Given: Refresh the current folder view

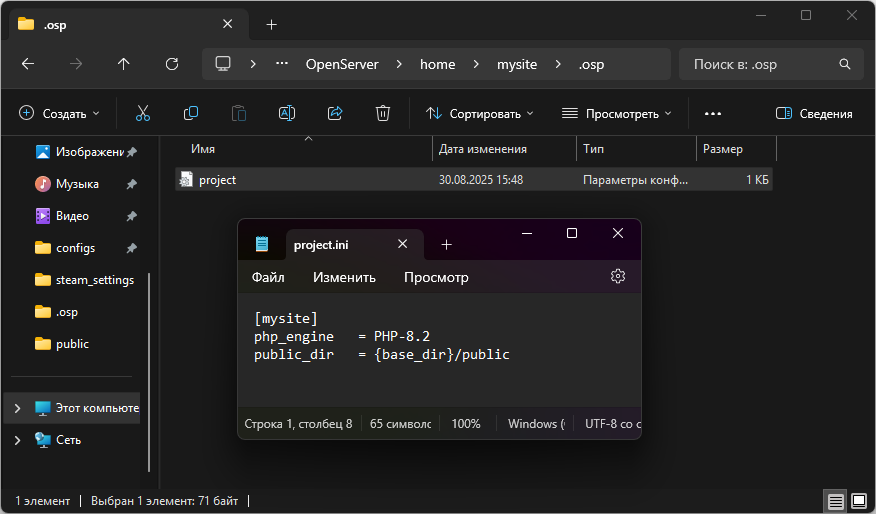Looking at the screenshot, I should click(172, 64).
